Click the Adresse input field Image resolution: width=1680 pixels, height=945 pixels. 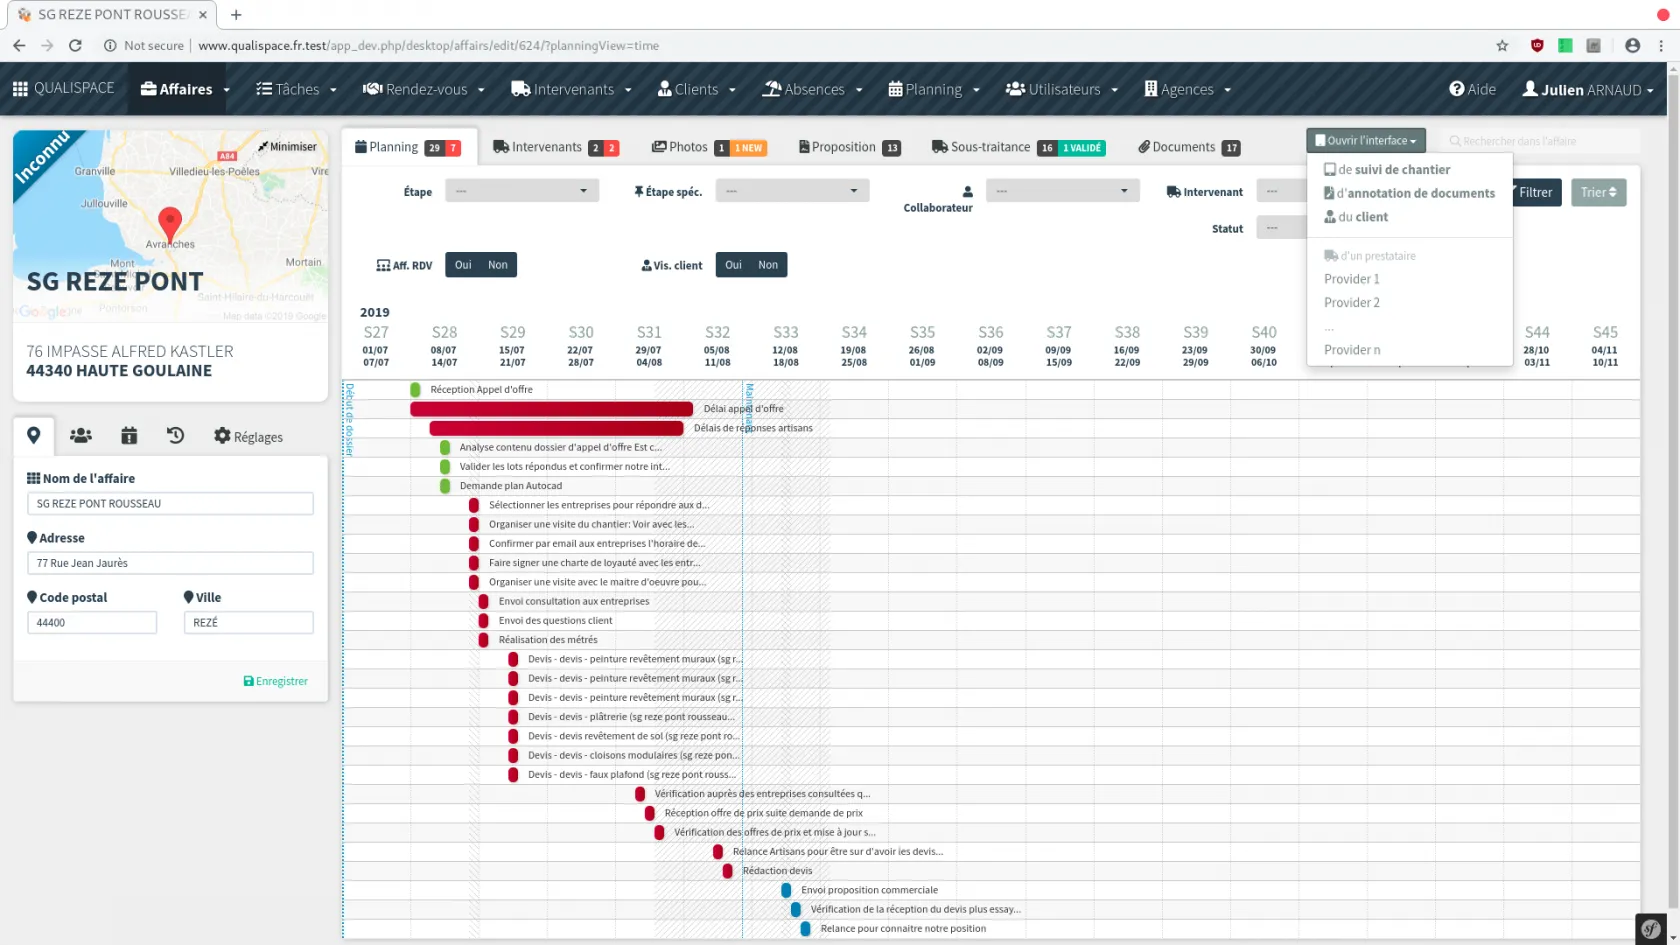[x=170, y=563]
